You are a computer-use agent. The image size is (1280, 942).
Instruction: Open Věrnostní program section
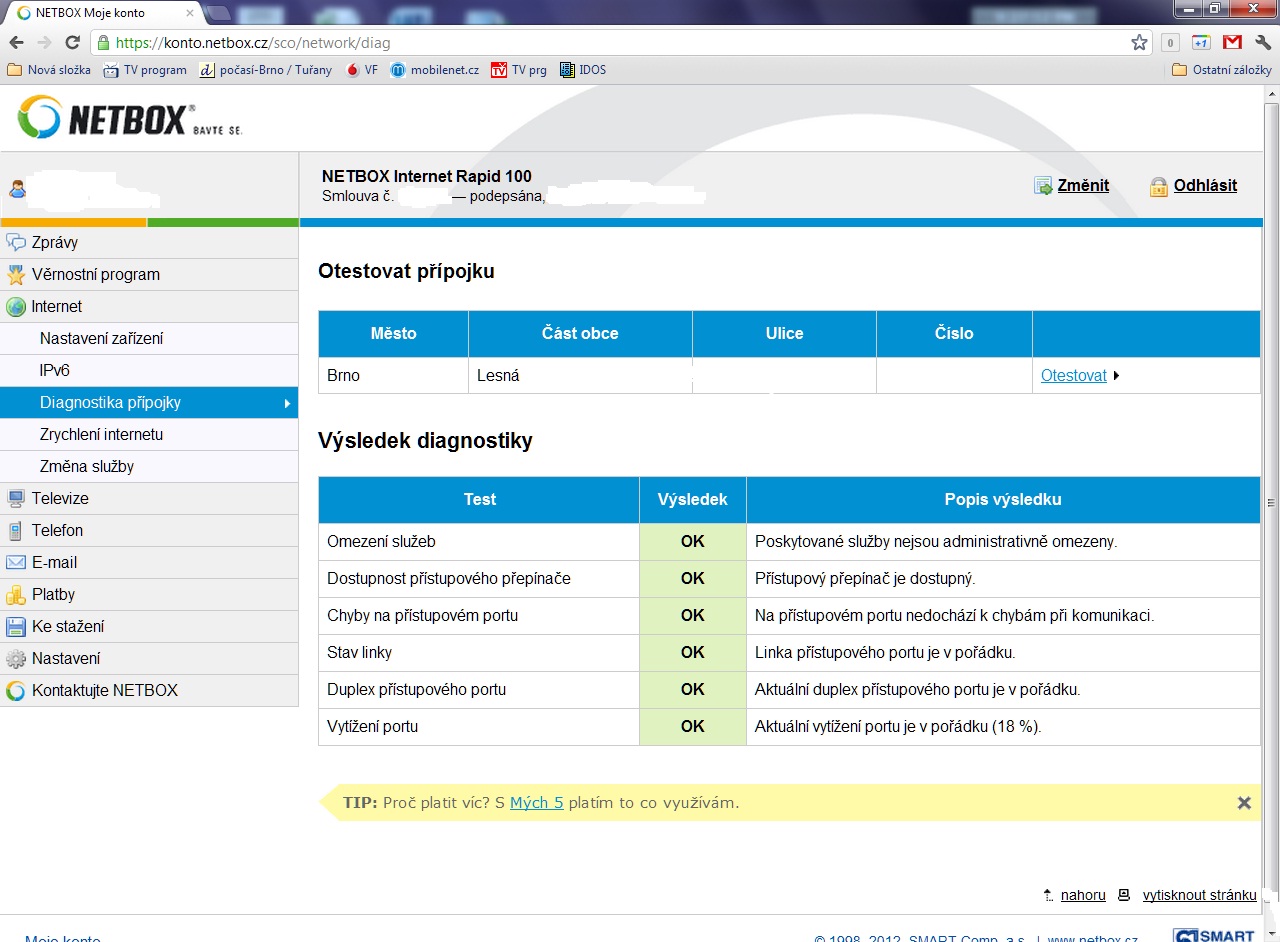95,274
